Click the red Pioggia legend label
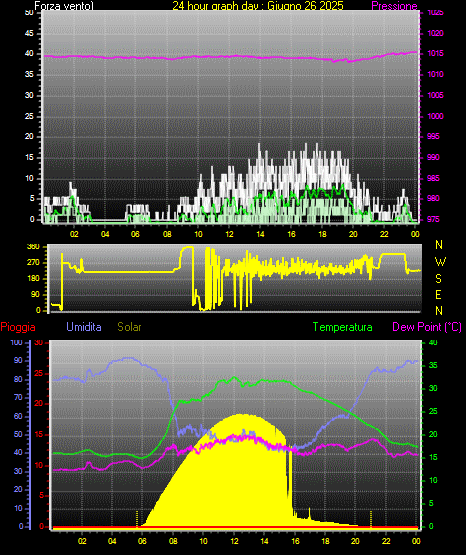Image resolution: width=466 pixels, height=555 pixels. pyautogui.click(x=18, y=327)
